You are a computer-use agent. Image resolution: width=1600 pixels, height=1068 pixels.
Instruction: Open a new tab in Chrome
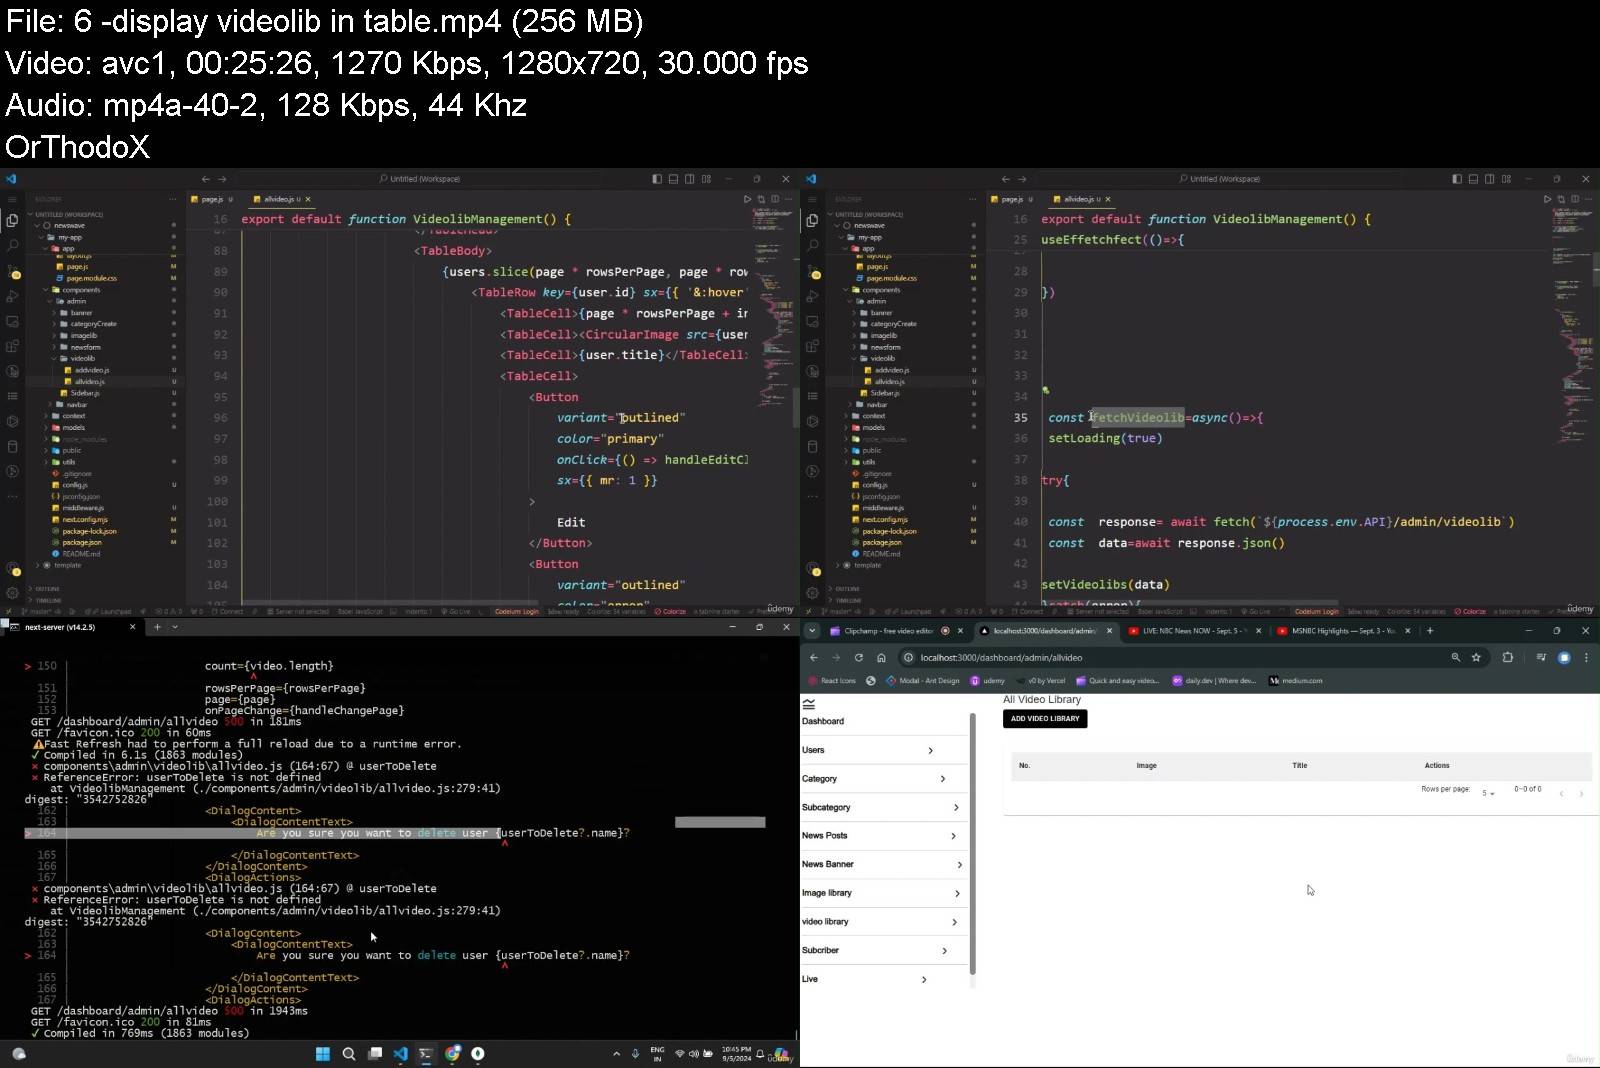click(1430, 631)
